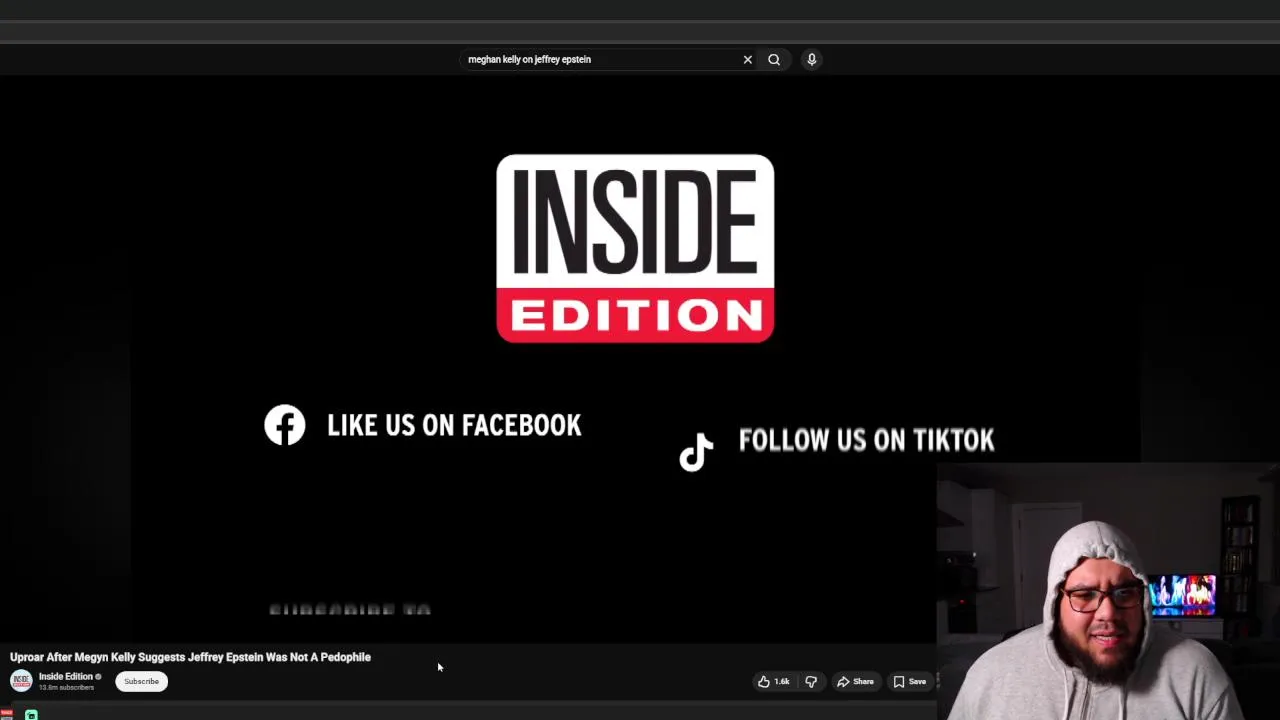Clear the search box with the X icon

747,59
